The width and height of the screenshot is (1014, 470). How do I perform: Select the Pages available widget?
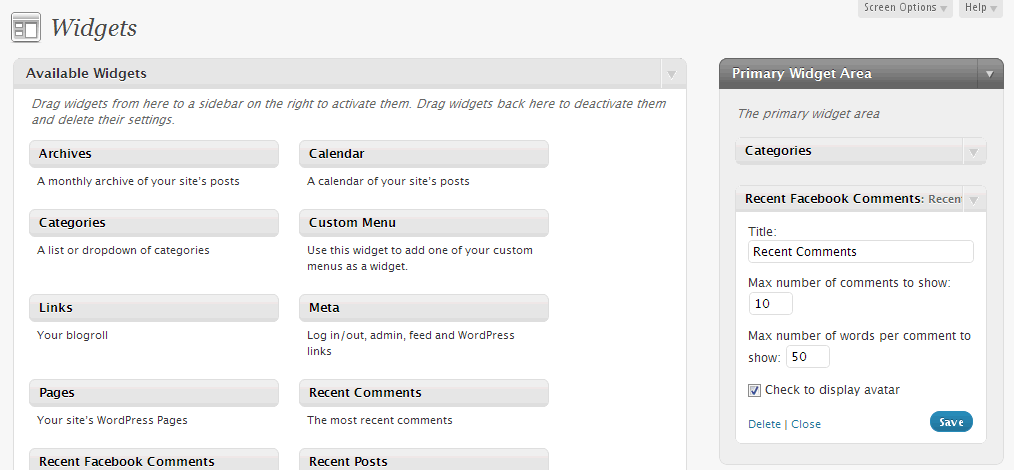153,393
